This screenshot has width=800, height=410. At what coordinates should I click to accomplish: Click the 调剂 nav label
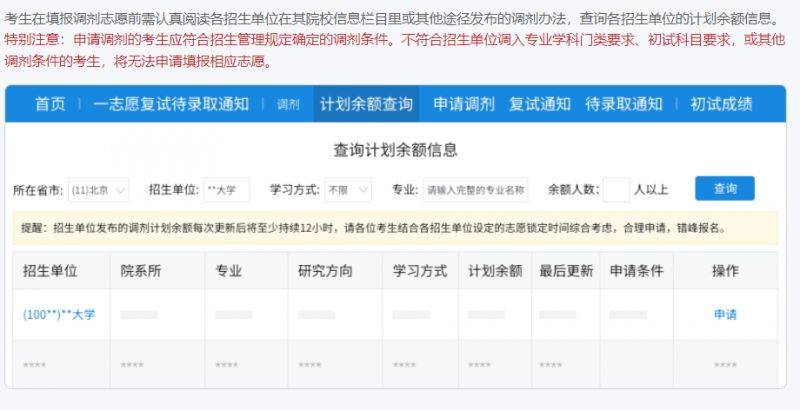(288, 105)
